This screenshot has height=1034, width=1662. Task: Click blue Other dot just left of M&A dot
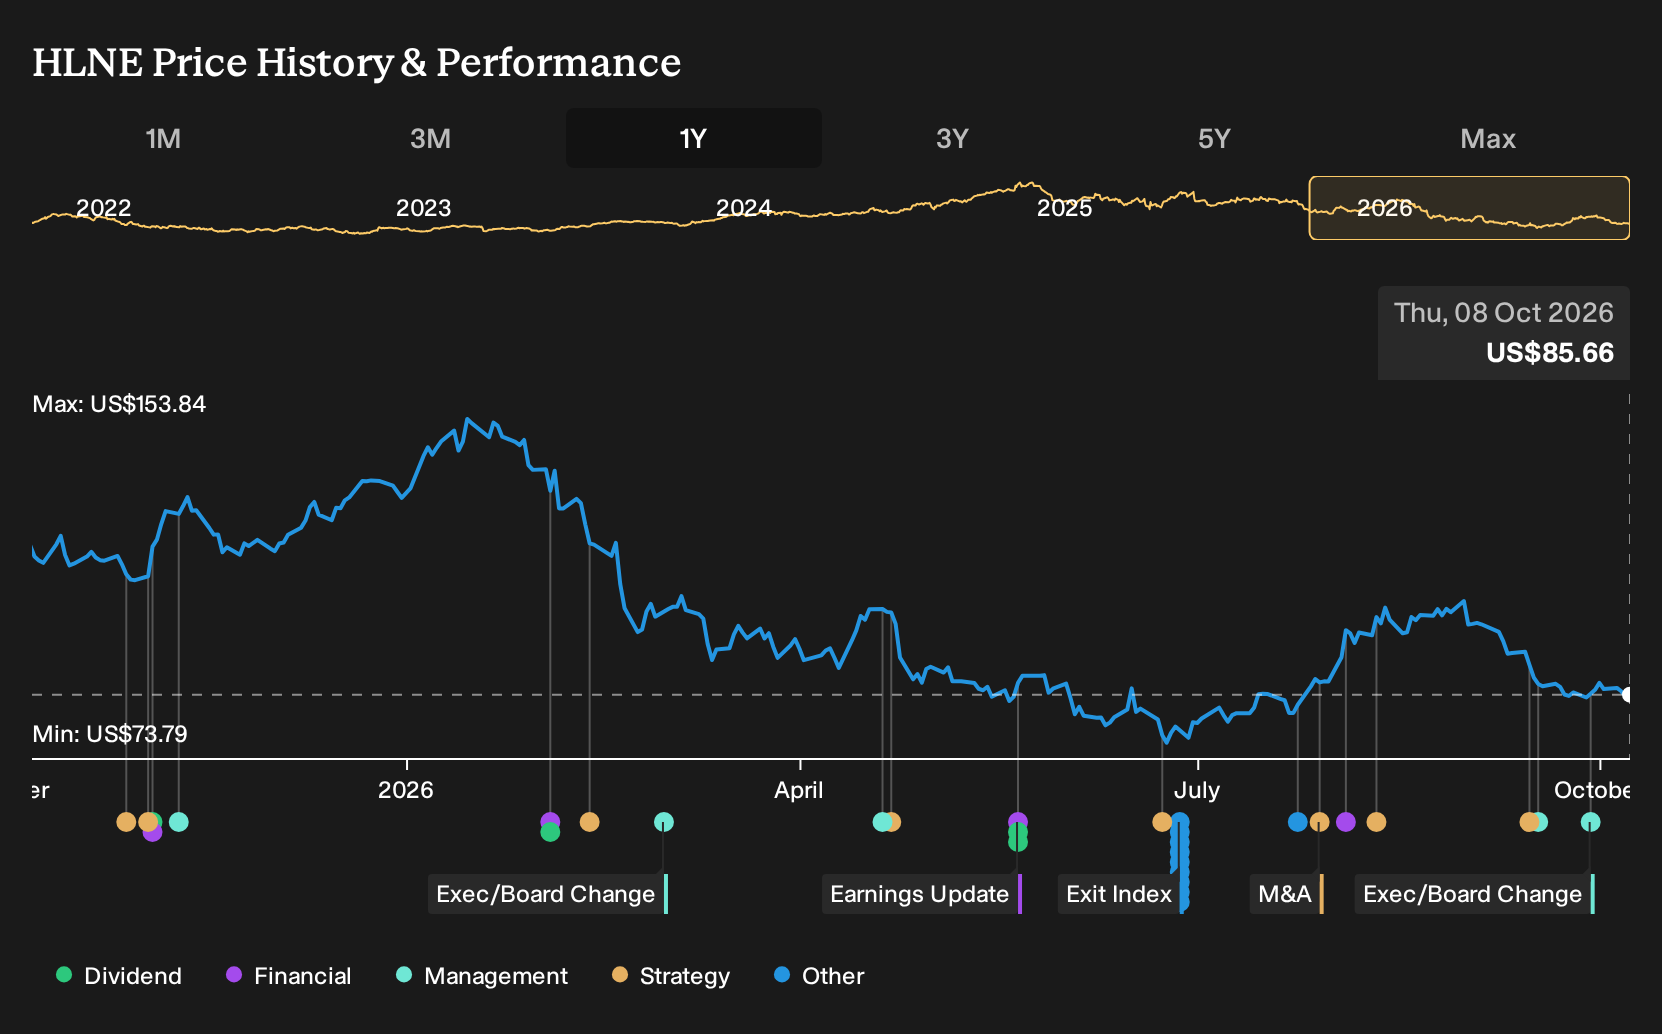click(1297, 822)
